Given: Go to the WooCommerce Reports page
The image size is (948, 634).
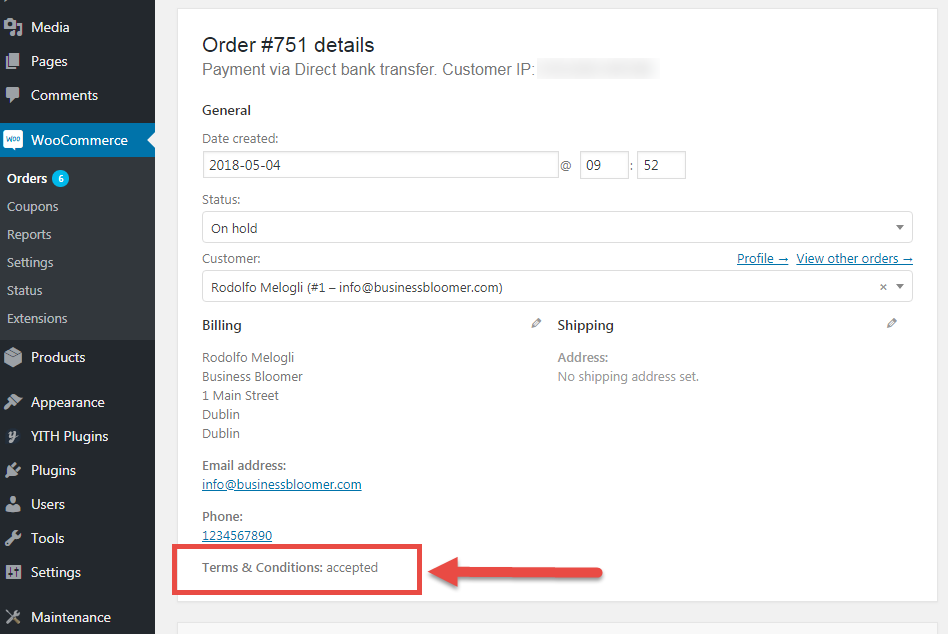Looking at the screenshot, I should (x=29, y=235).
